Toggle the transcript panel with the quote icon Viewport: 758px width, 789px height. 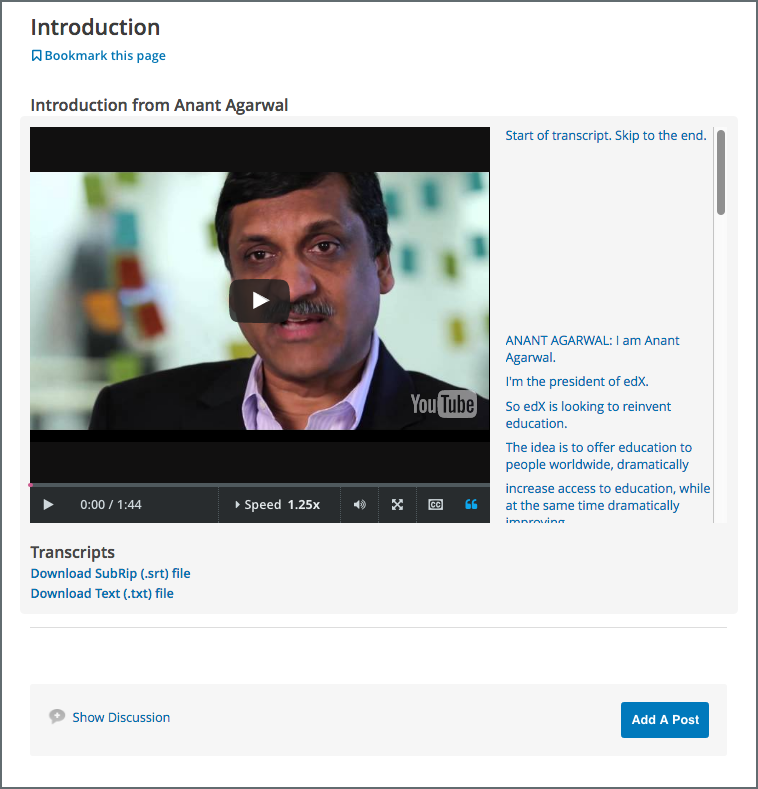(x=471, y=504)
